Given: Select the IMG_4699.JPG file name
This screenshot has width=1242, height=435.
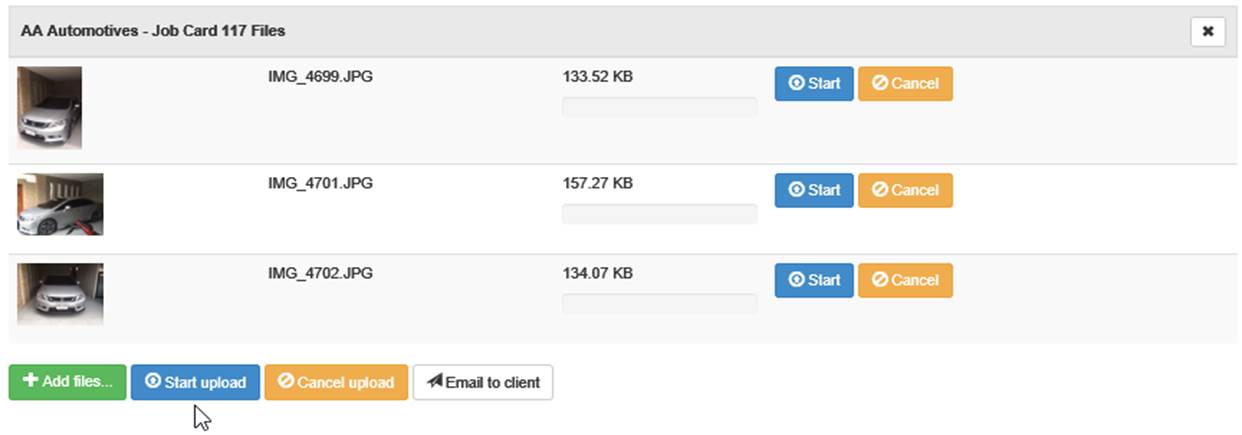Looking at the screenshot, I should pyautogui.click(x=320, y=76).
